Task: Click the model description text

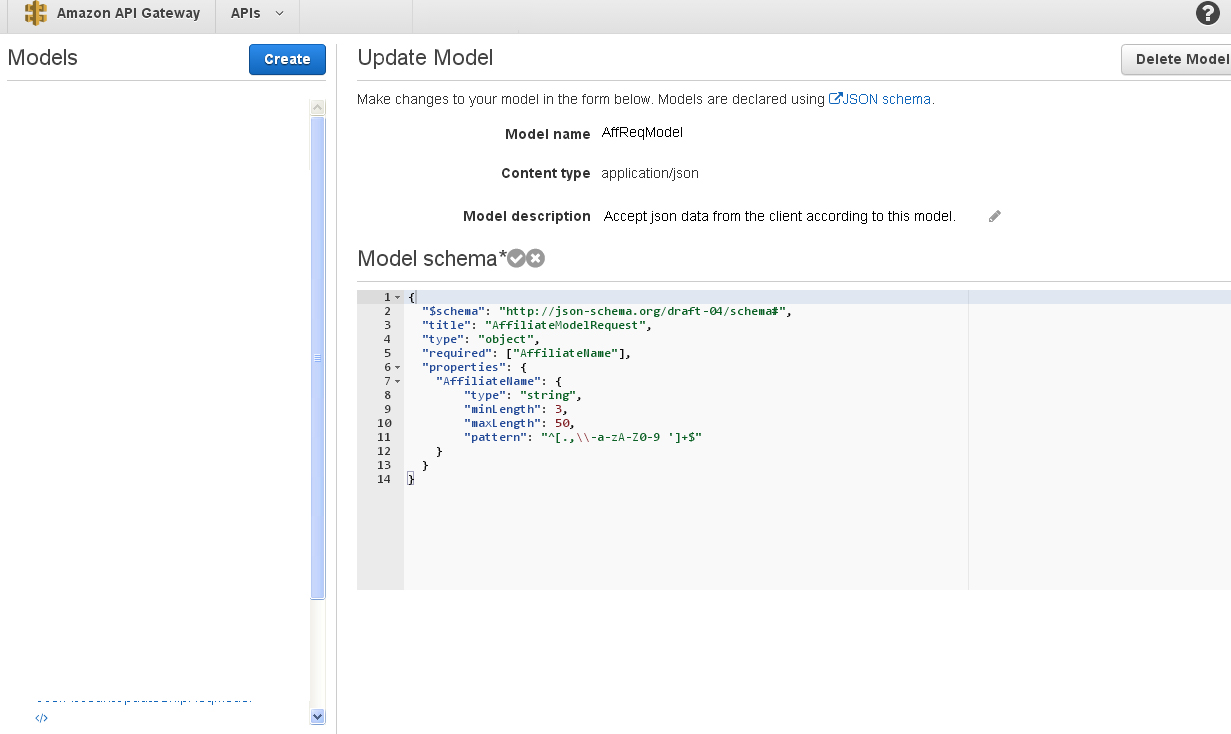Action: pos(780,216)
